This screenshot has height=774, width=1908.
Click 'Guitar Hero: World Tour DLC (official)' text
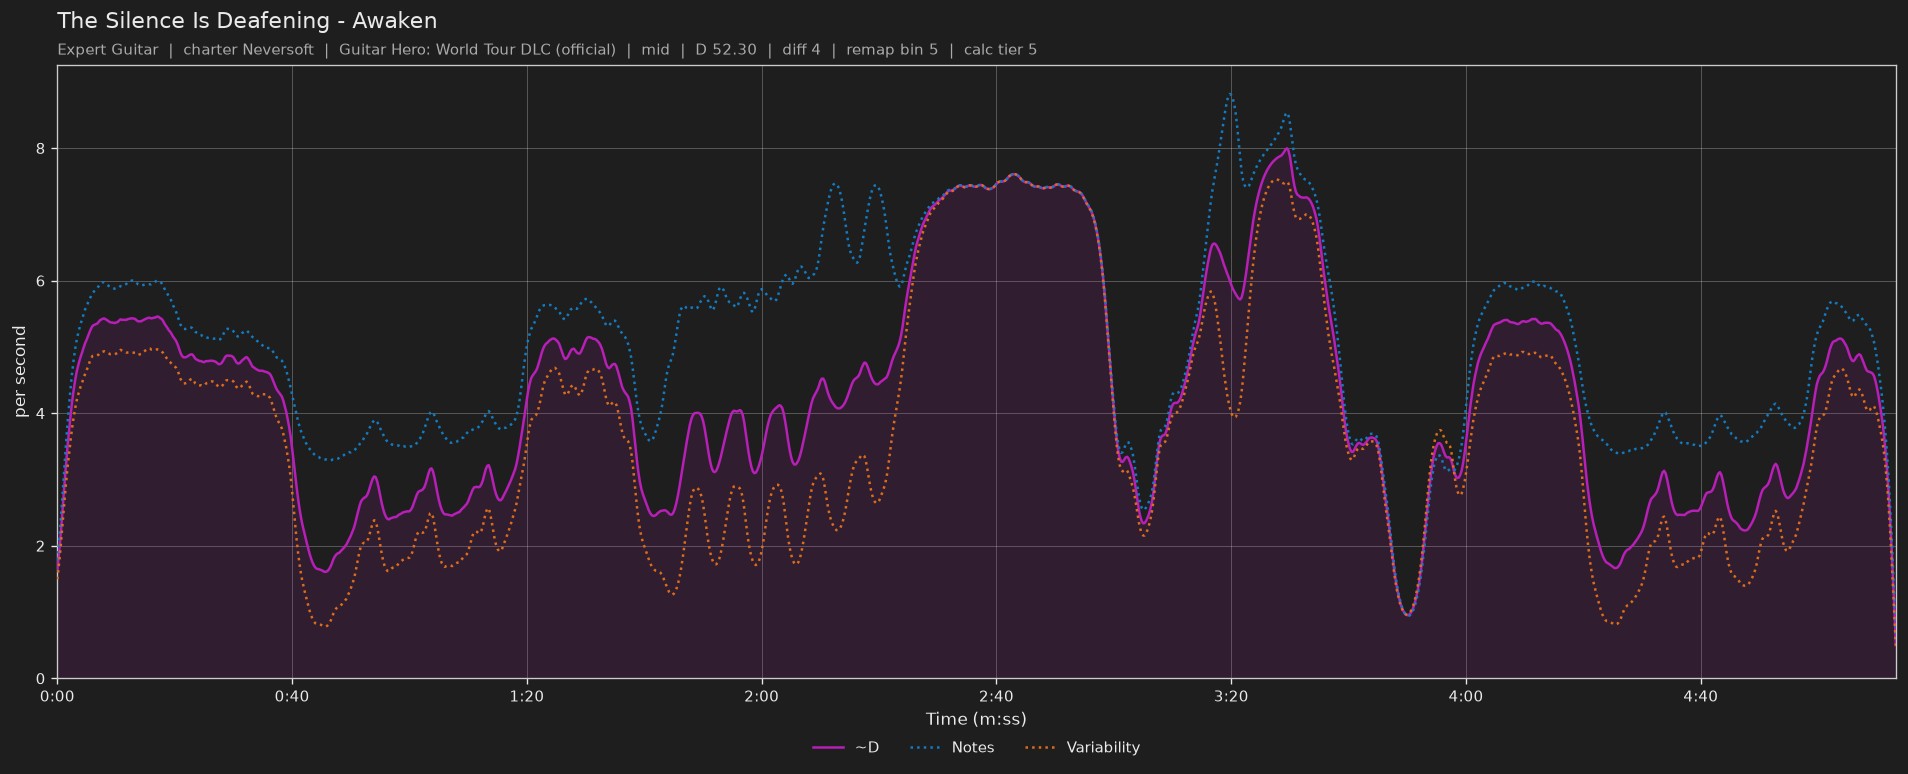click(477, 49)
